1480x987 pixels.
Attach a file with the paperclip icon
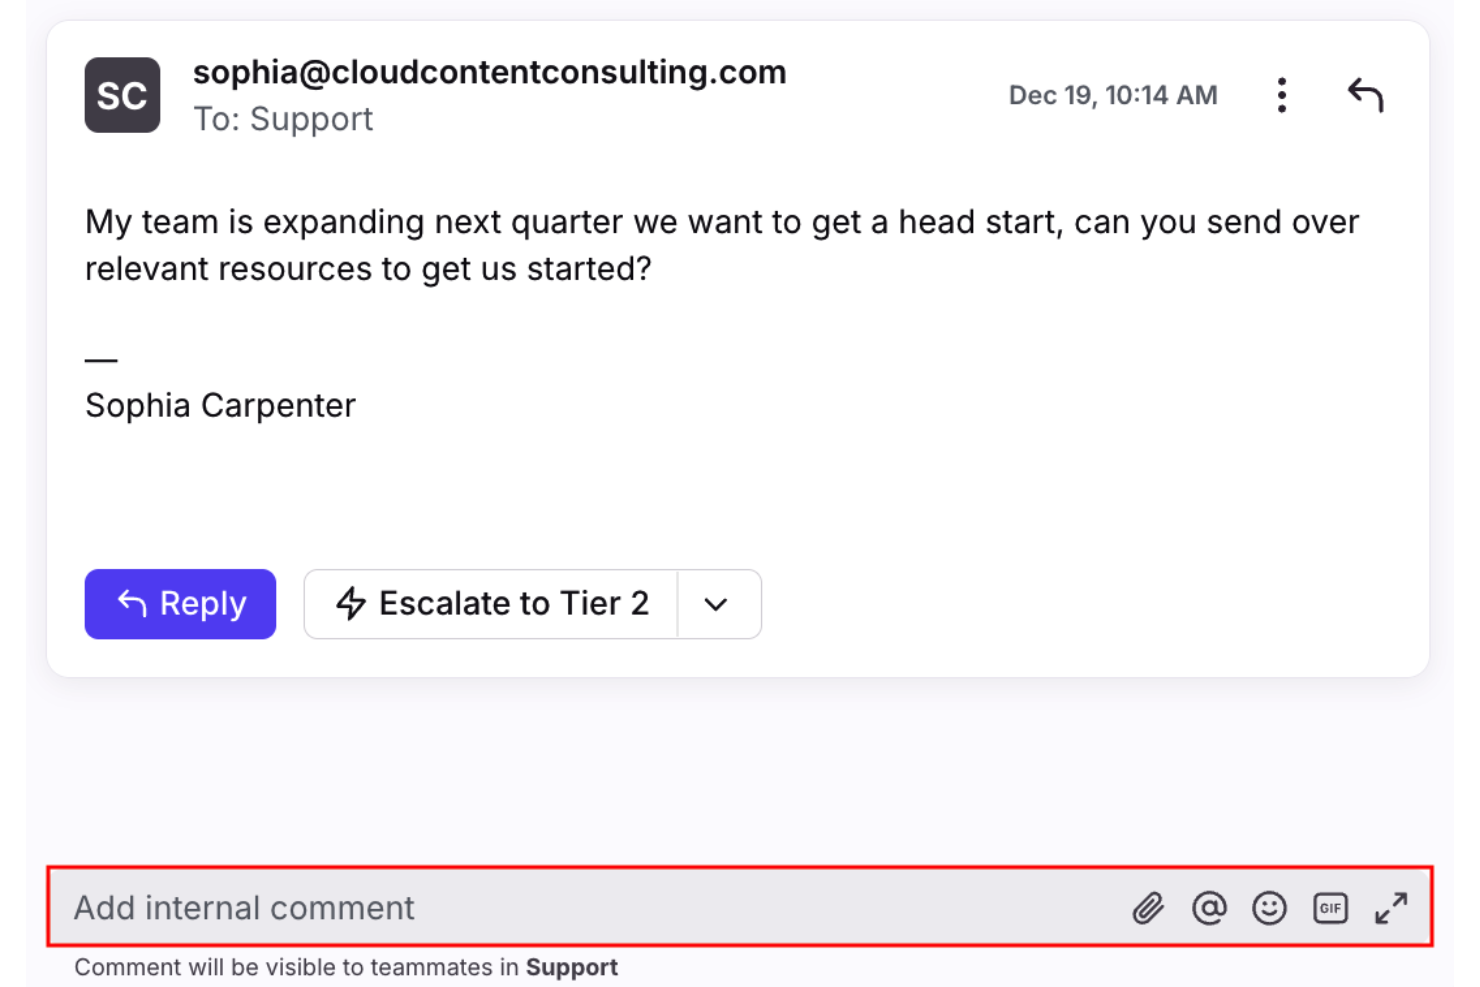[1148, 908]
